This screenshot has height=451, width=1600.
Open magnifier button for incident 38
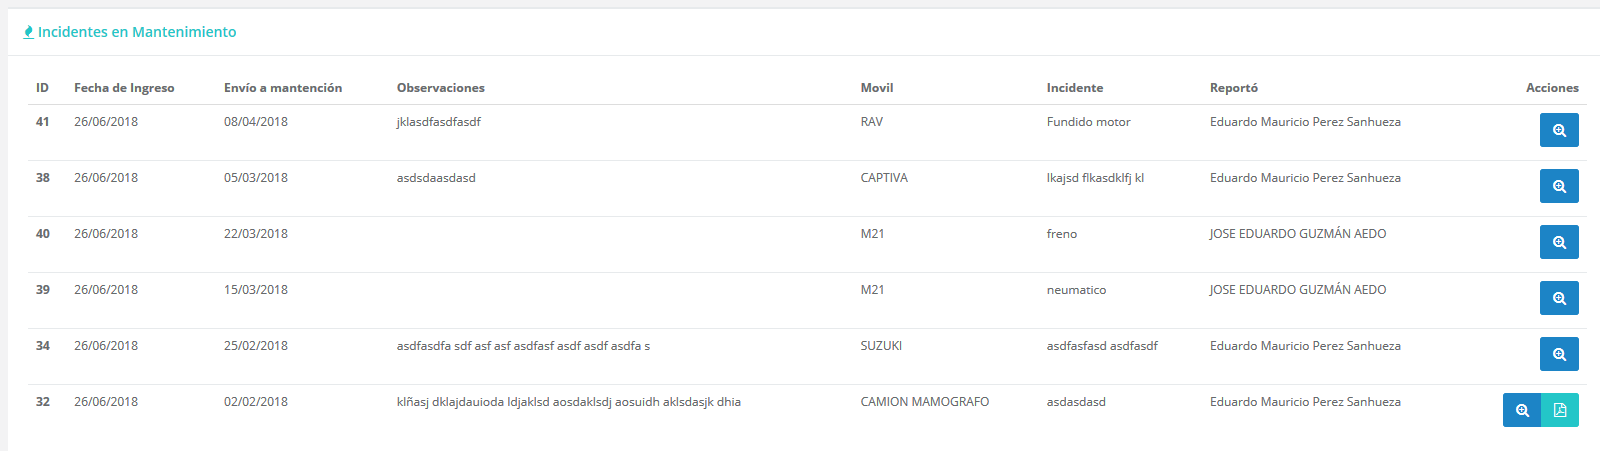pos(1559,186)
